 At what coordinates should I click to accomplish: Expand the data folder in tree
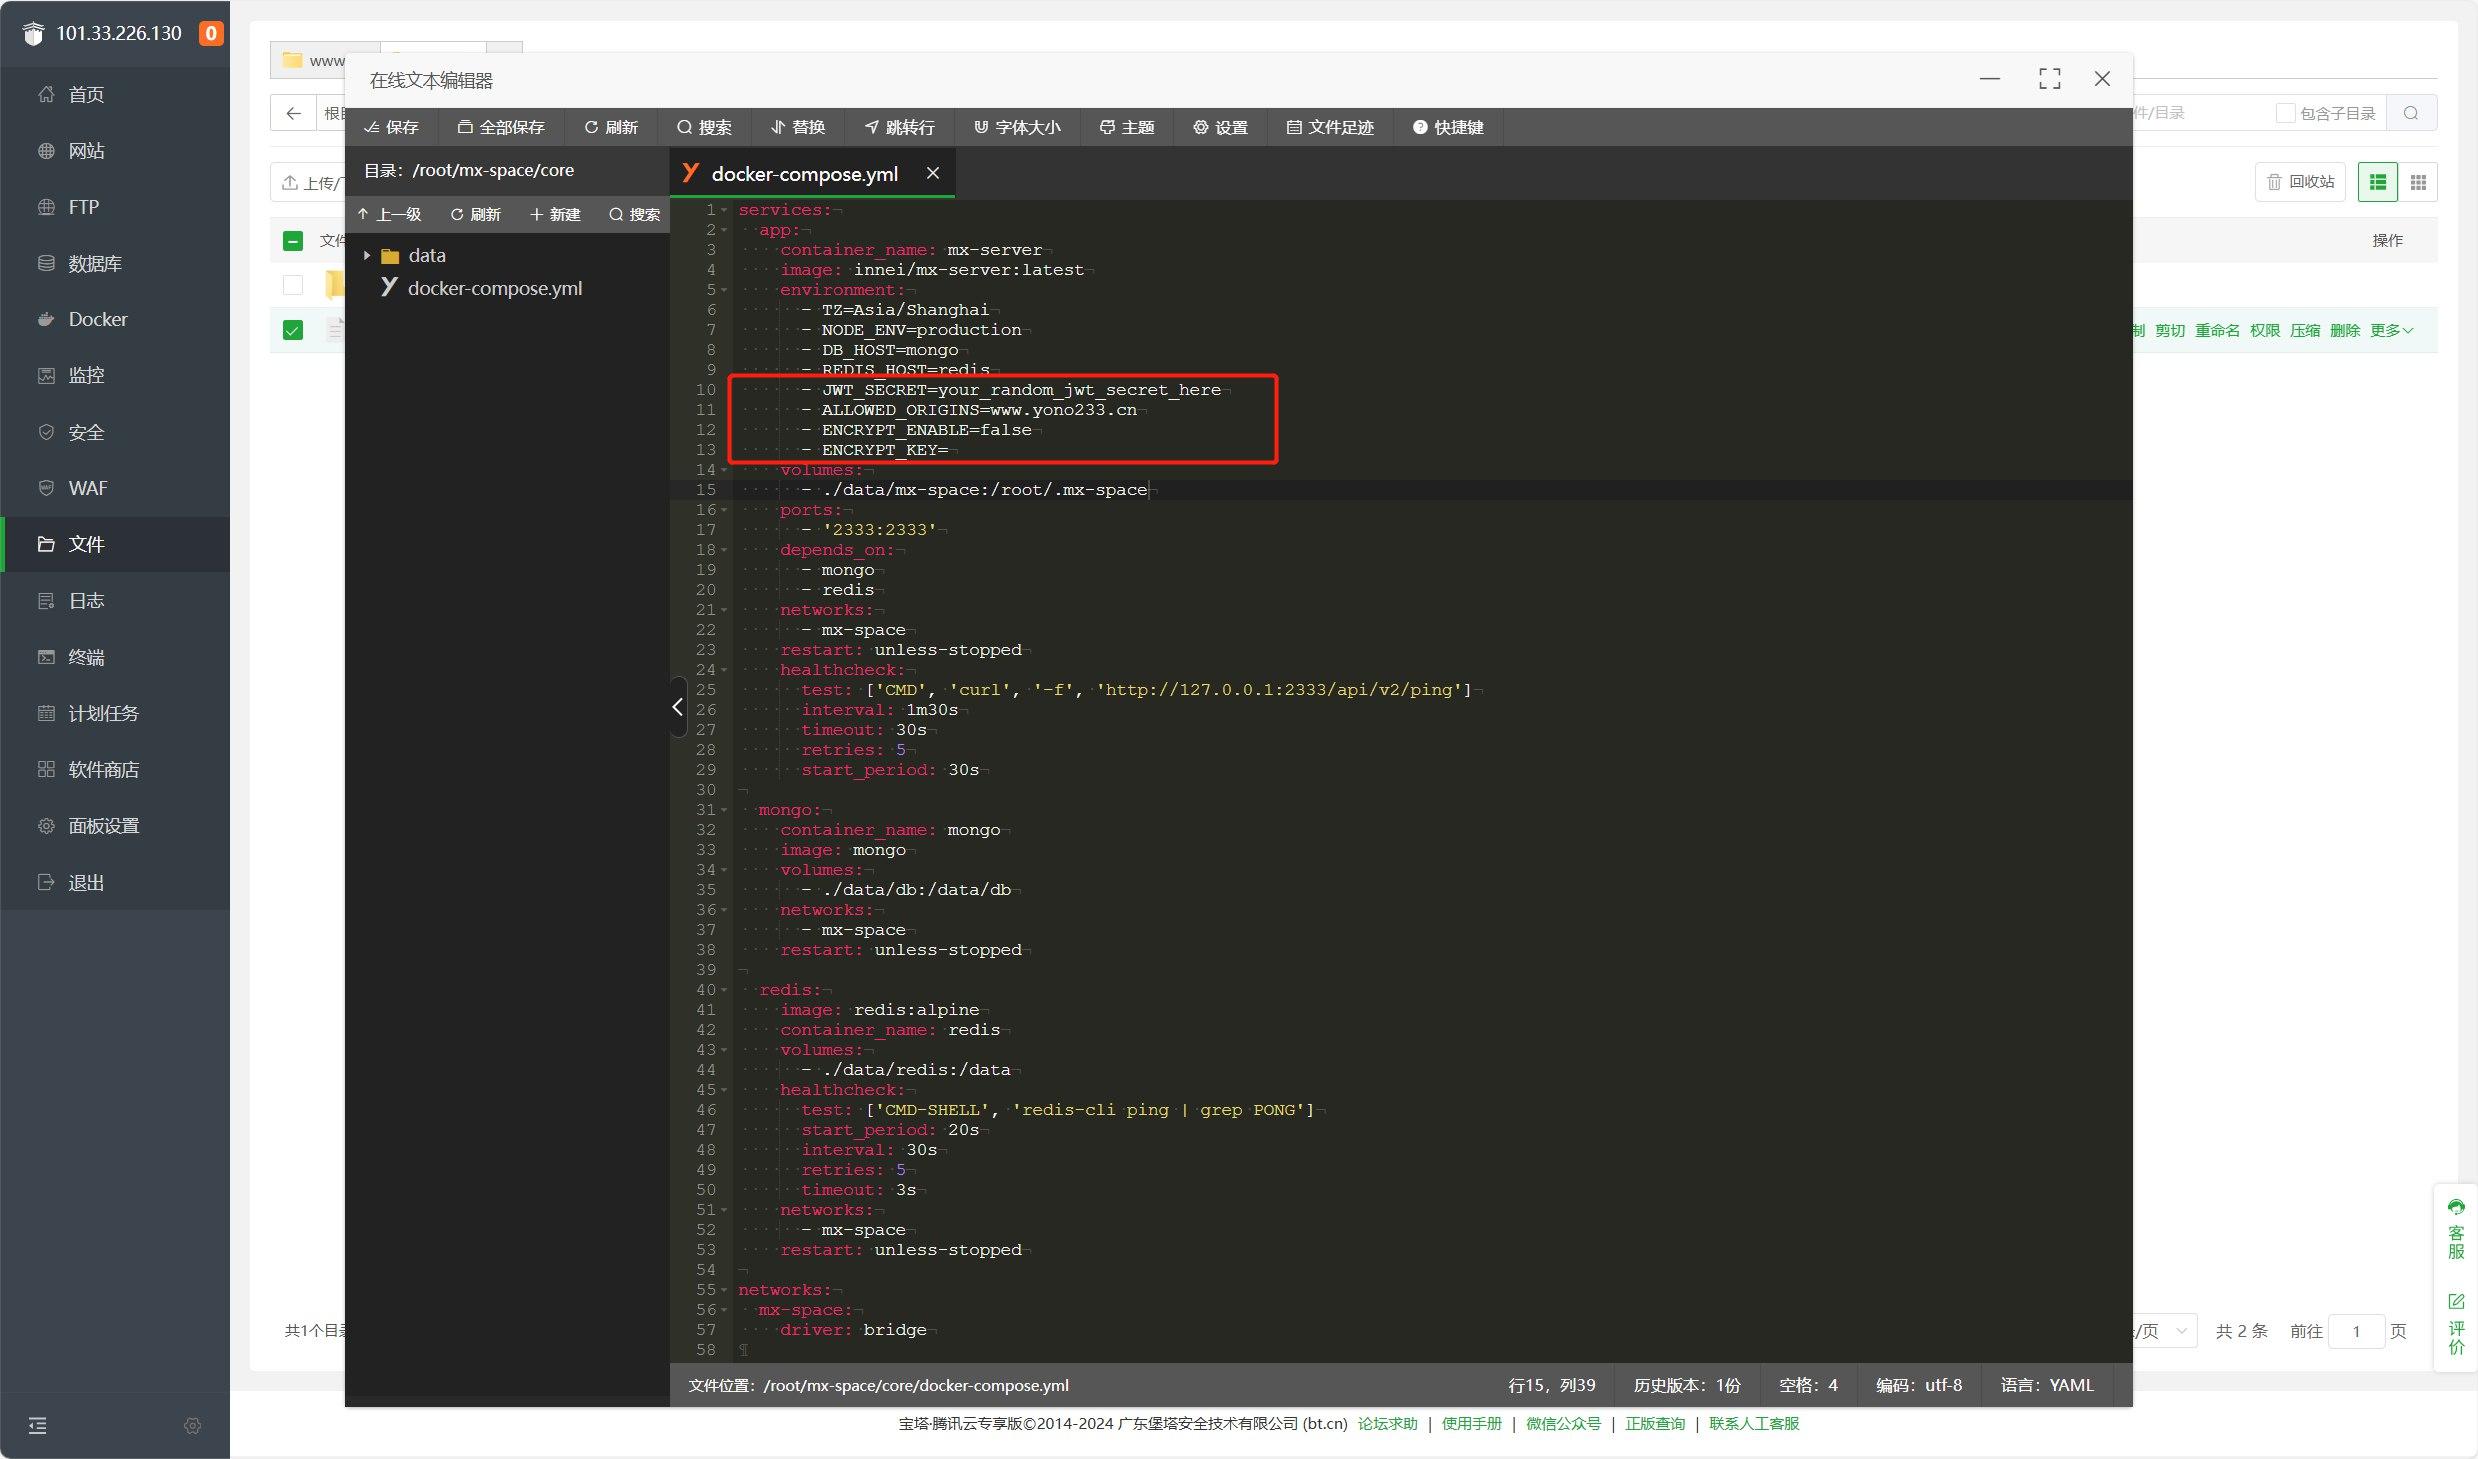pos(367,255)
